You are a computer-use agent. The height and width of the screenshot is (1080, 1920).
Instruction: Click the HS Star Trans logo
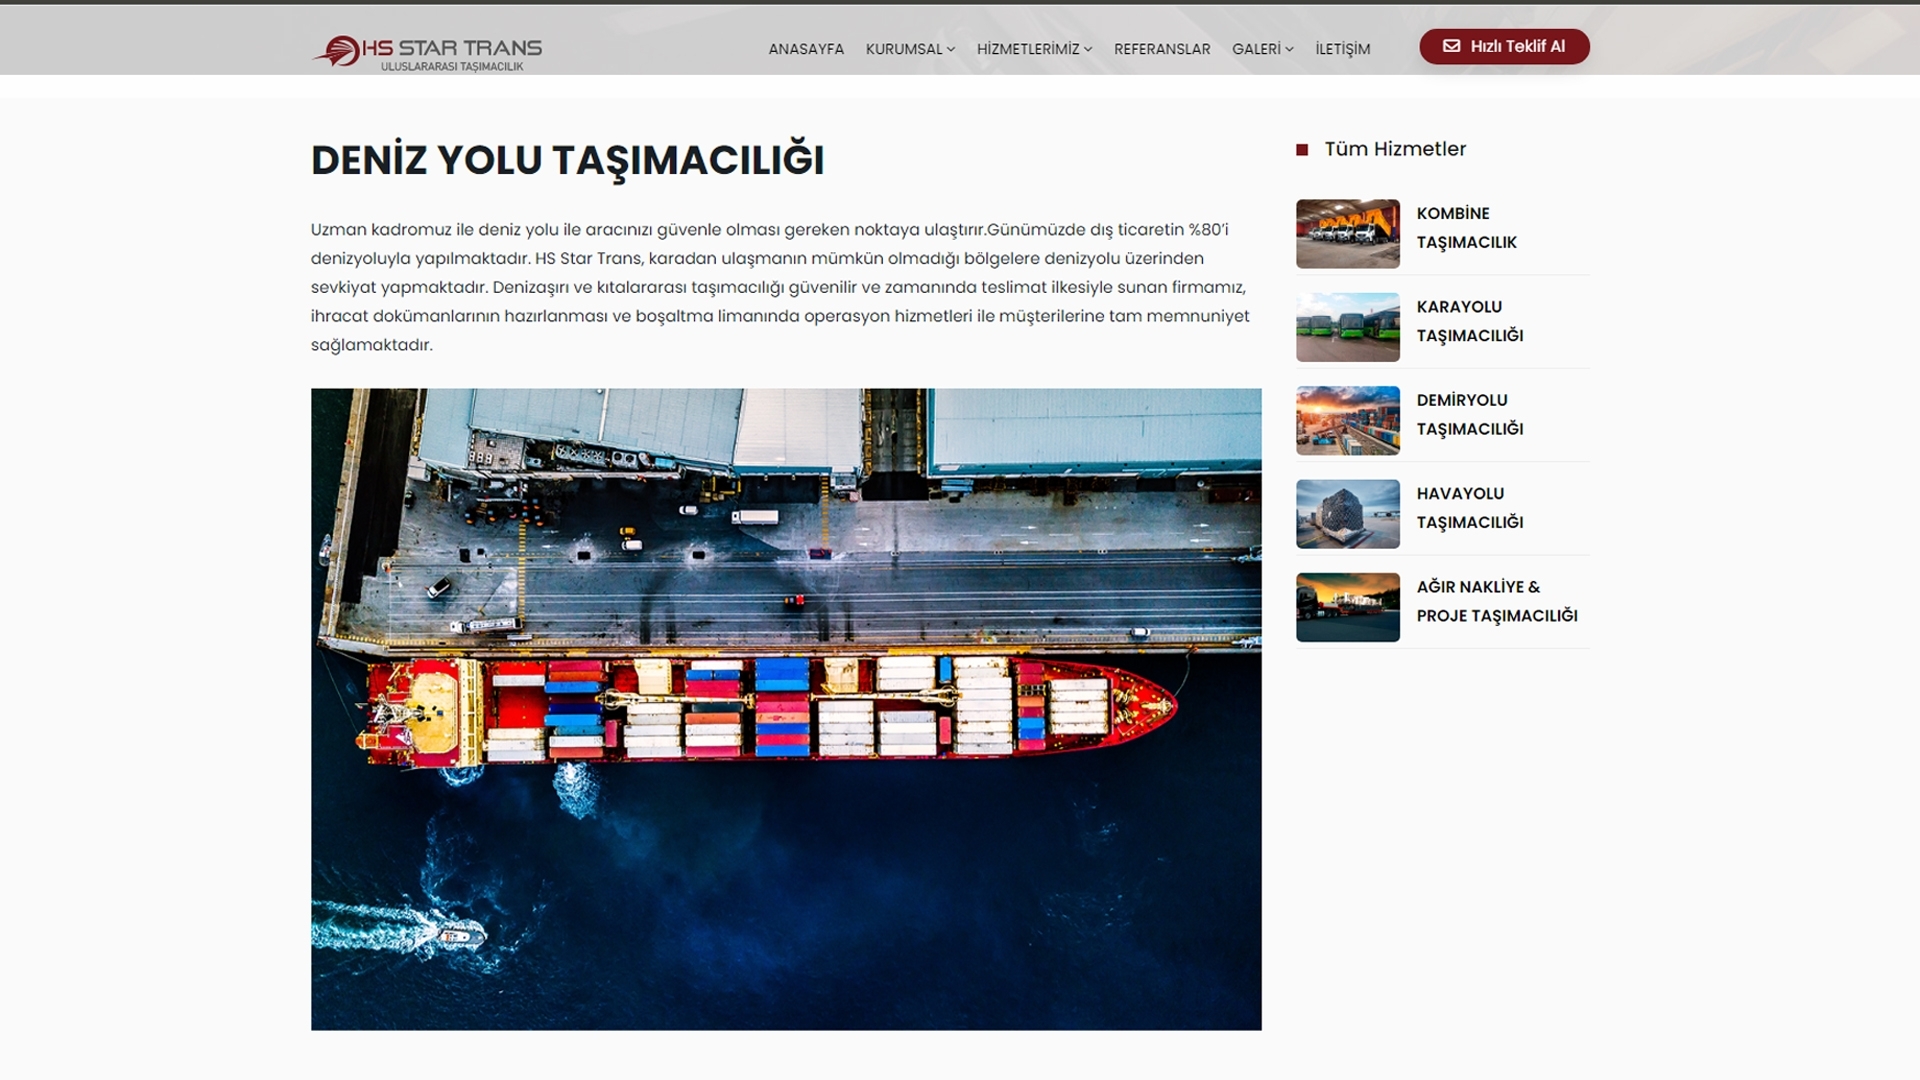427,52
